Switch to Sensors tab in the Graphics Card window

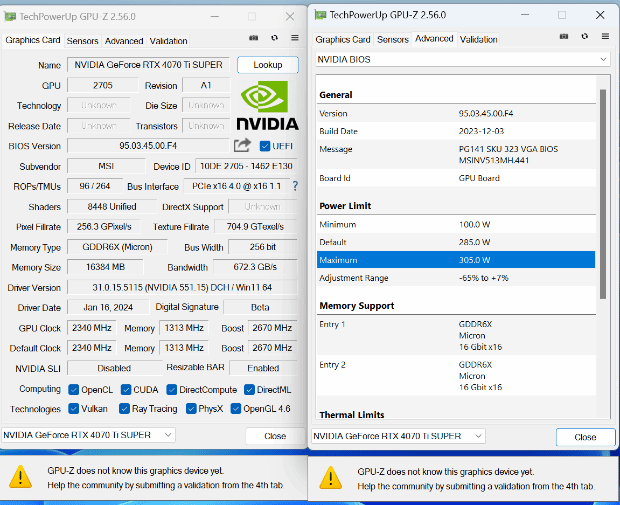82,41
